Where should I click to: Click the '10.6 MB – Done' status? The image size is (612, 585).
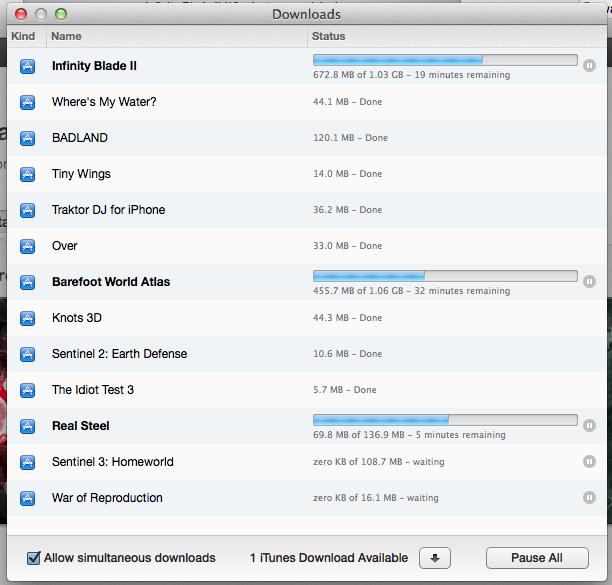tap(347, 354)
